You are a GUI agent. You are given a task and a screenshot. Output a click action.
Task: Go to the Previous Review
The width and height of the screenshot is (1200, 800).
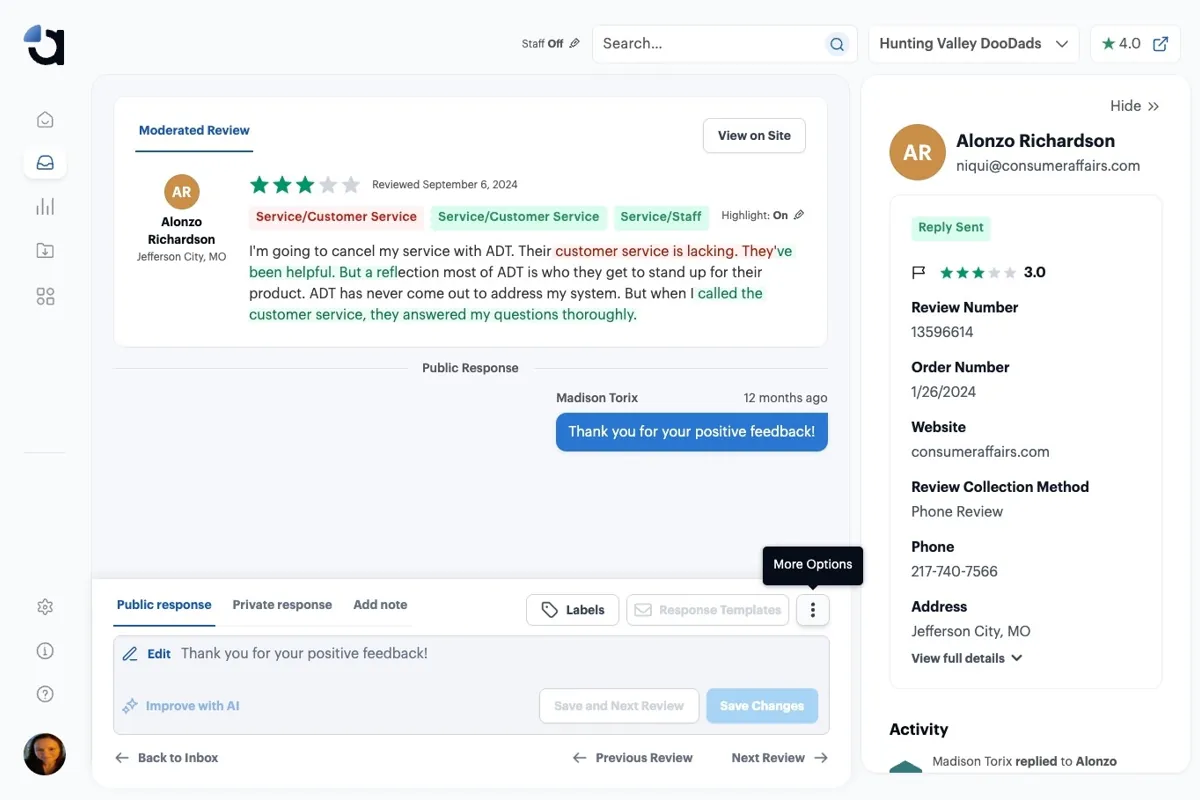pos(633,758)
